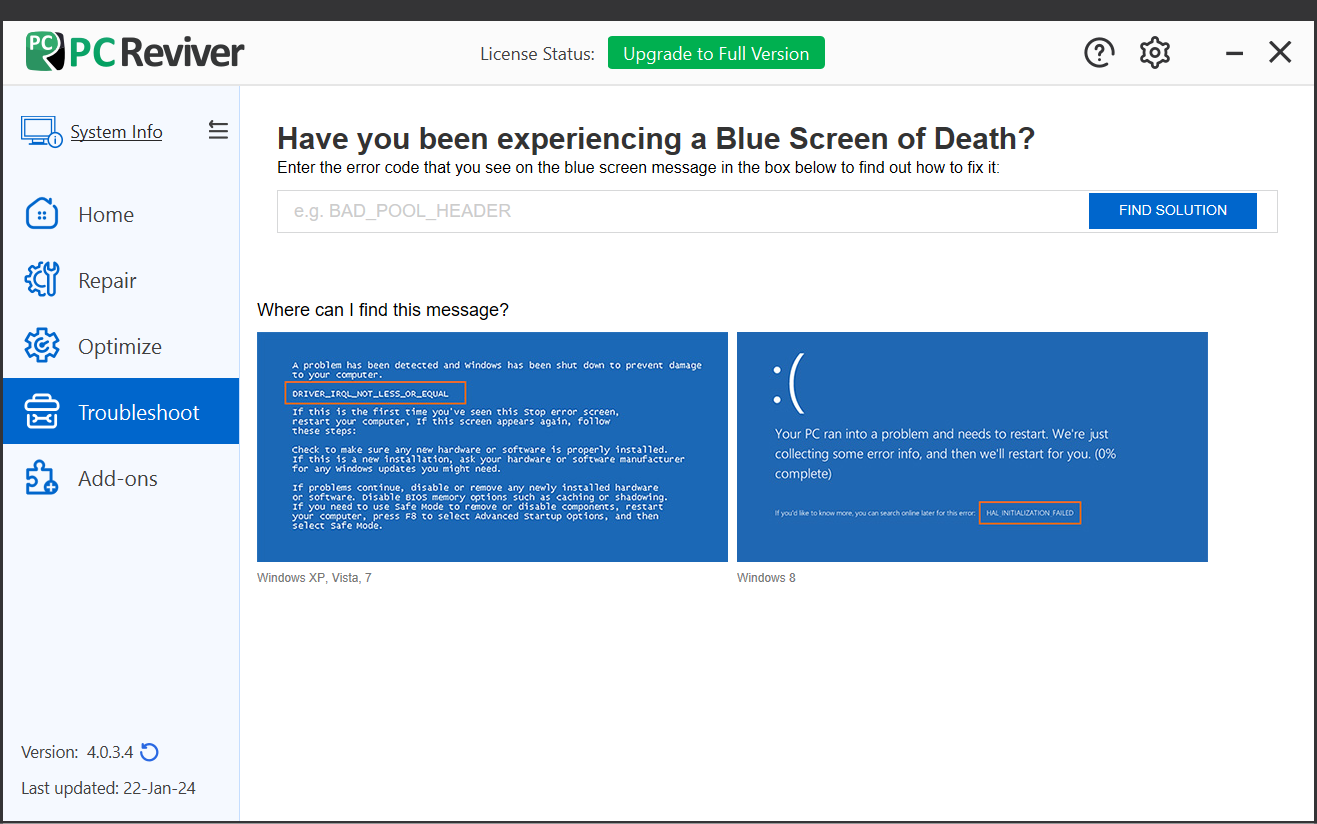Minimize the PC Reviver window

[1235, 53]
